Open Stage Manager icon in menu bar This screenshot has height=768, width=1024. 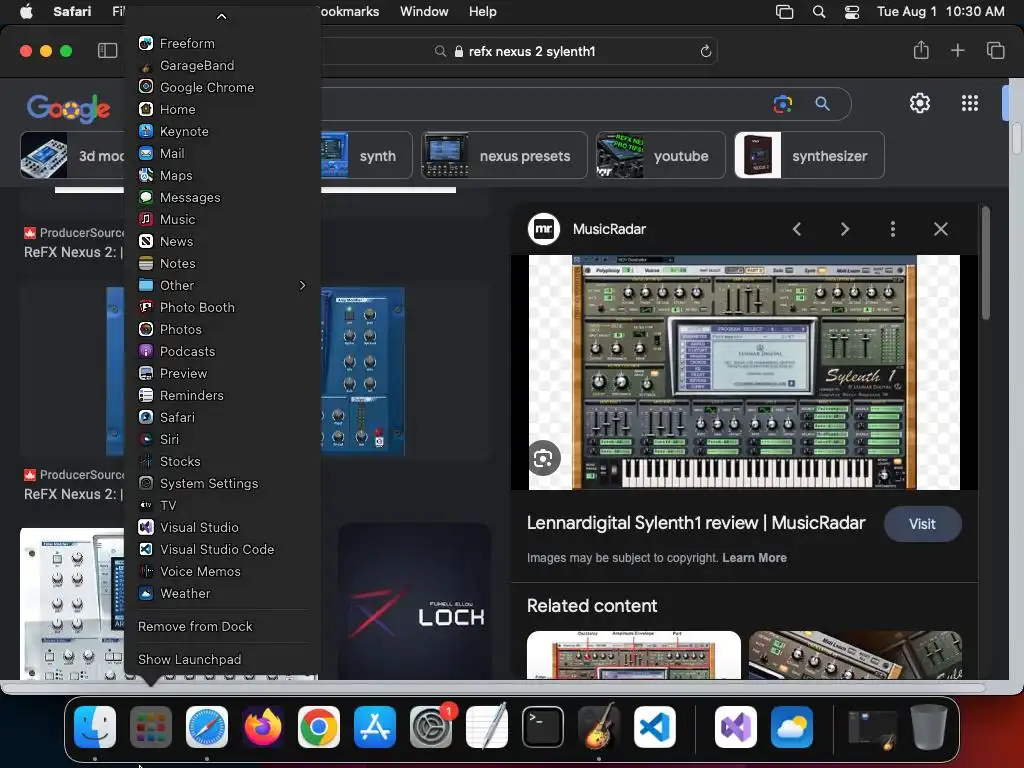click(x=784, y=12)
